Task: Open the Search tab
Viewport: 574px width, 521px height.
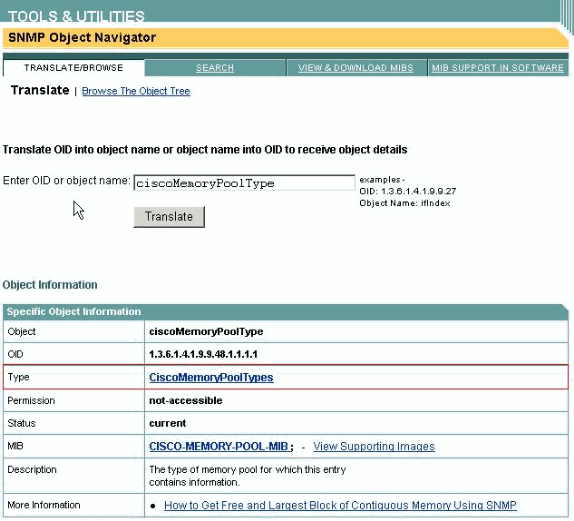Action: click(215, 68)
